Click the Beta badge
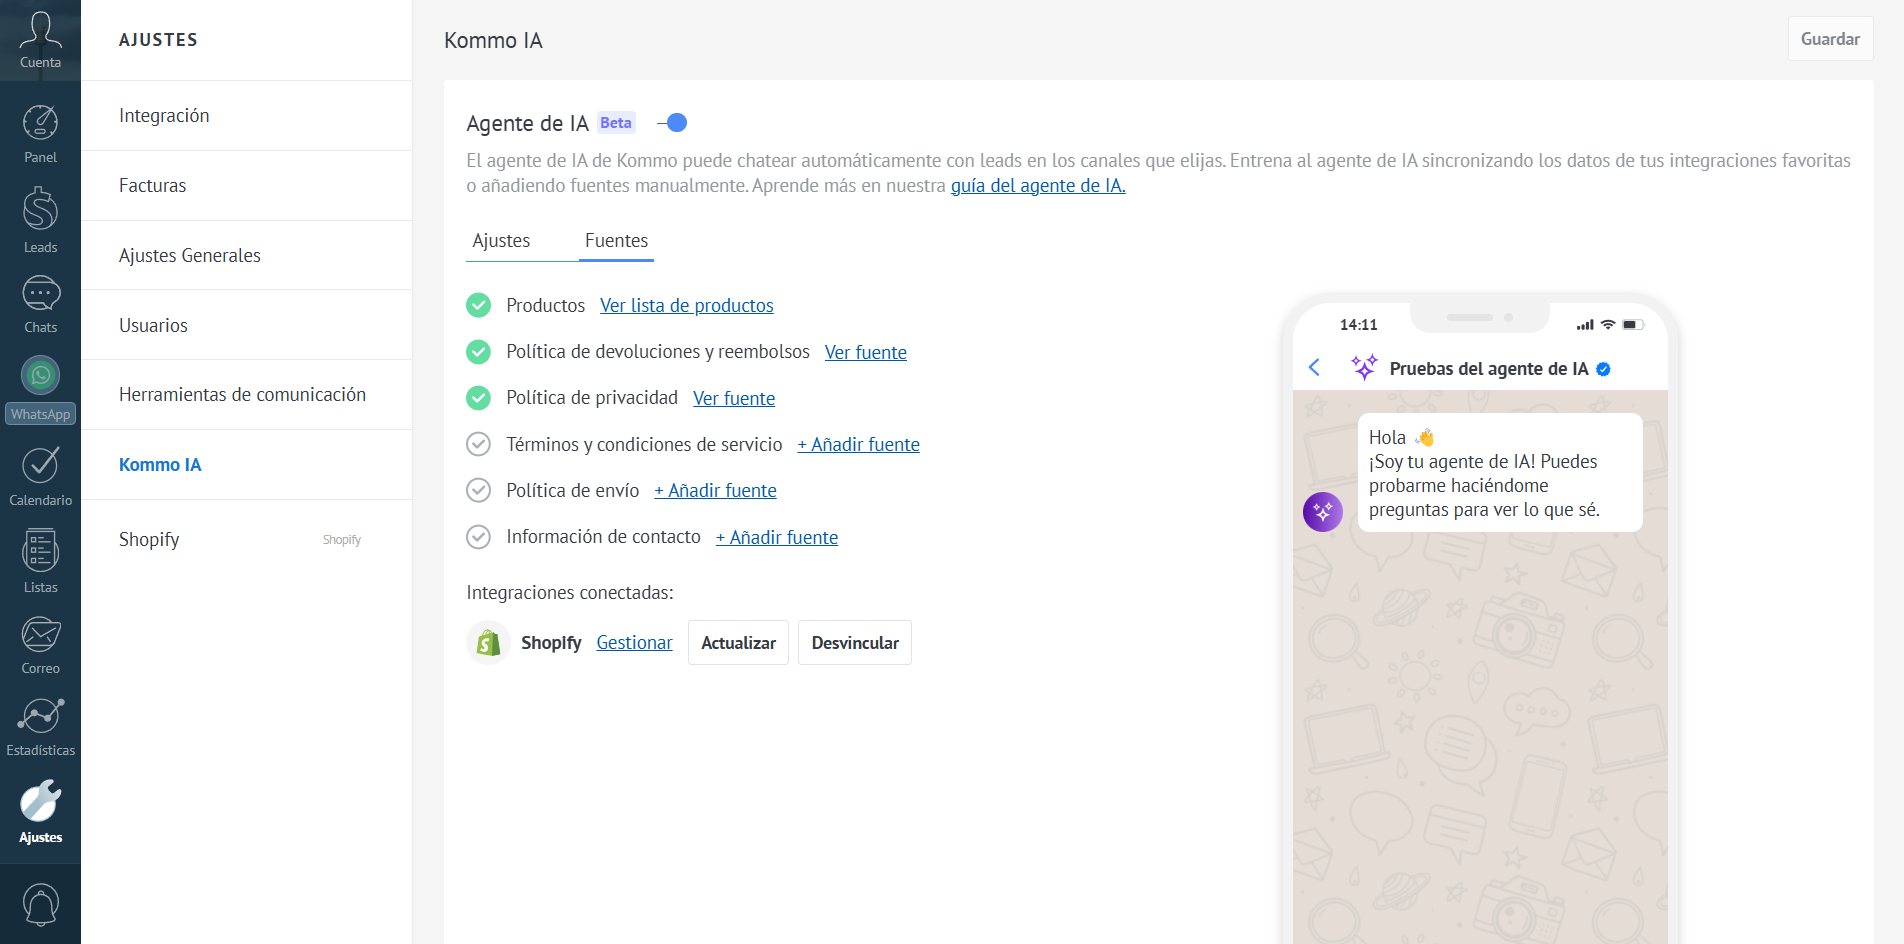Viewport: 1904px width, 944px height. click(x=616, y=123)
